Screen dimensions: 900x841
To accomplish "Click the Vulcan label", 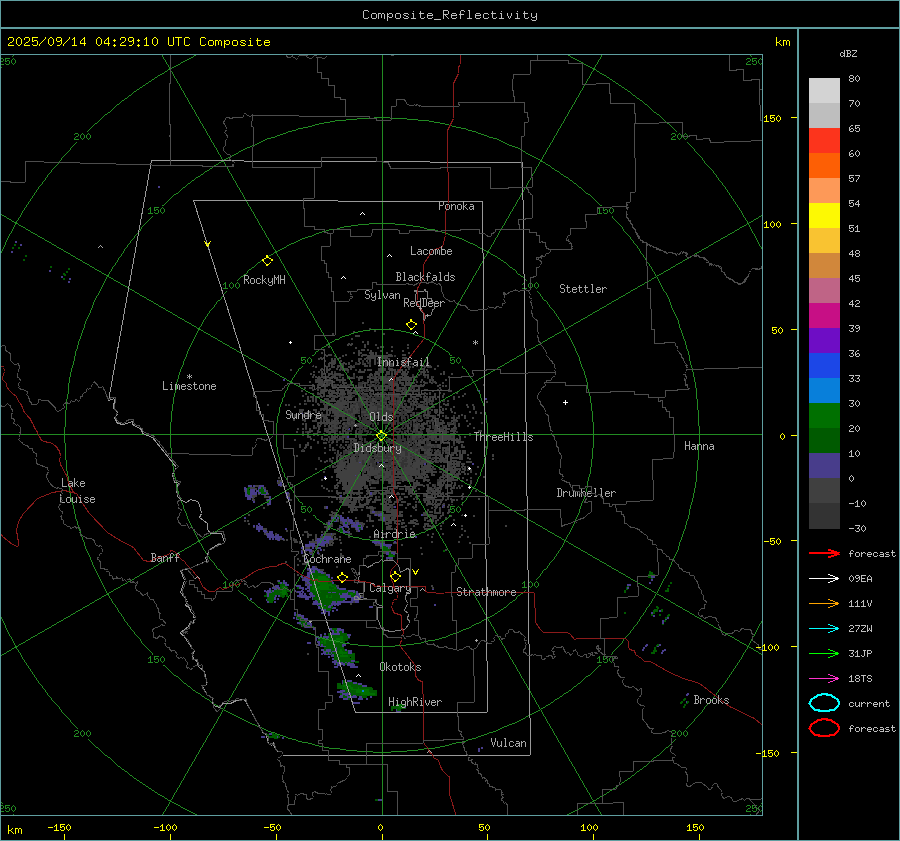I will tap(509, 743).
